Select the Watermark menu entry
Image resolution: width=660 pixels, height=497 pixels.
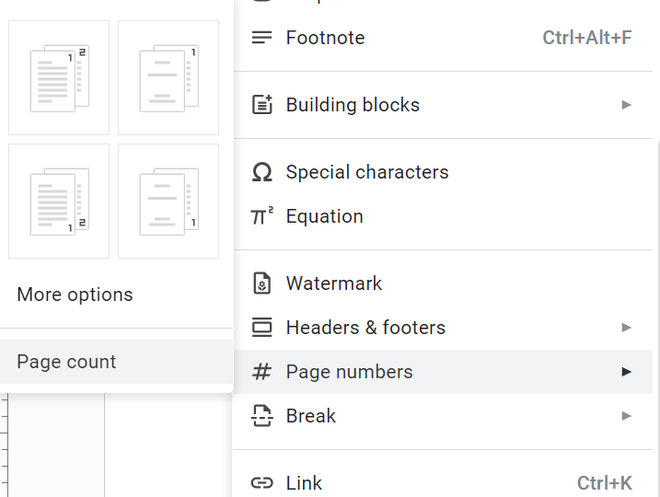pyautogui.click(x=334, y=283)
